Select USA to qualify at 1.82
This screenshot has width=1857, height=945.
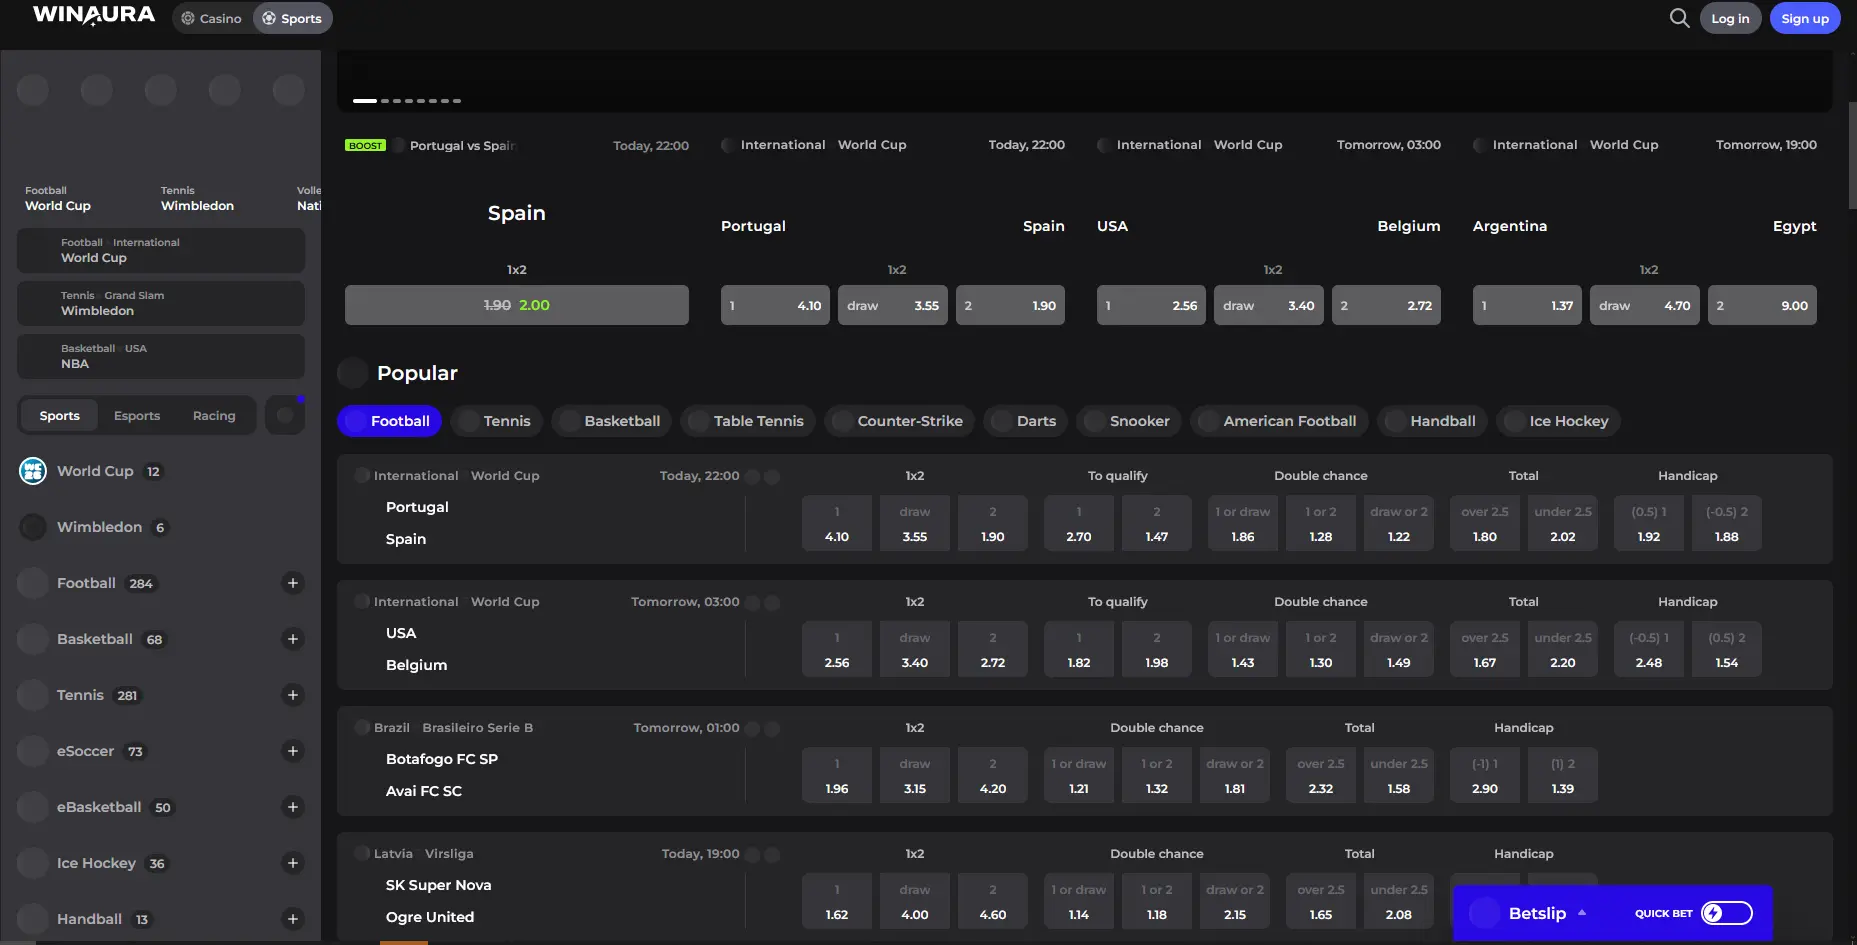[x=1079, y=649]
